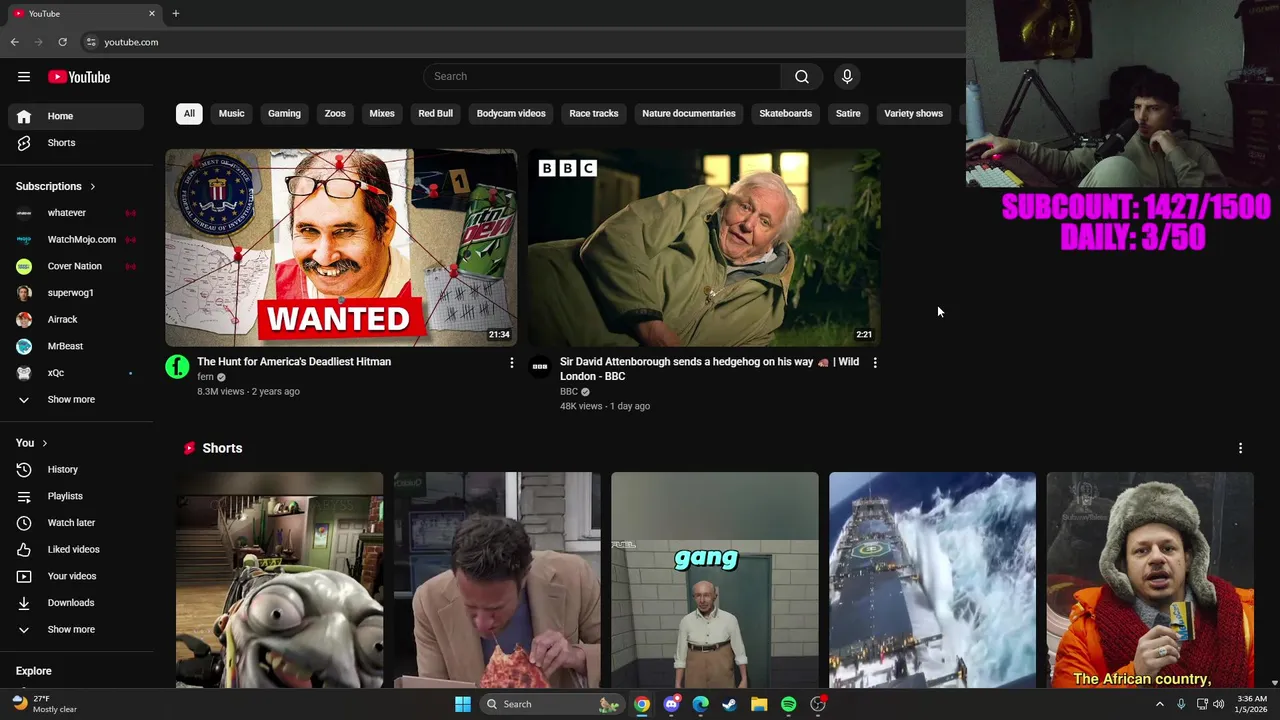Open Shorts in the sidebar
Screen dimensions: 1280x720
(x=76, y=143)
